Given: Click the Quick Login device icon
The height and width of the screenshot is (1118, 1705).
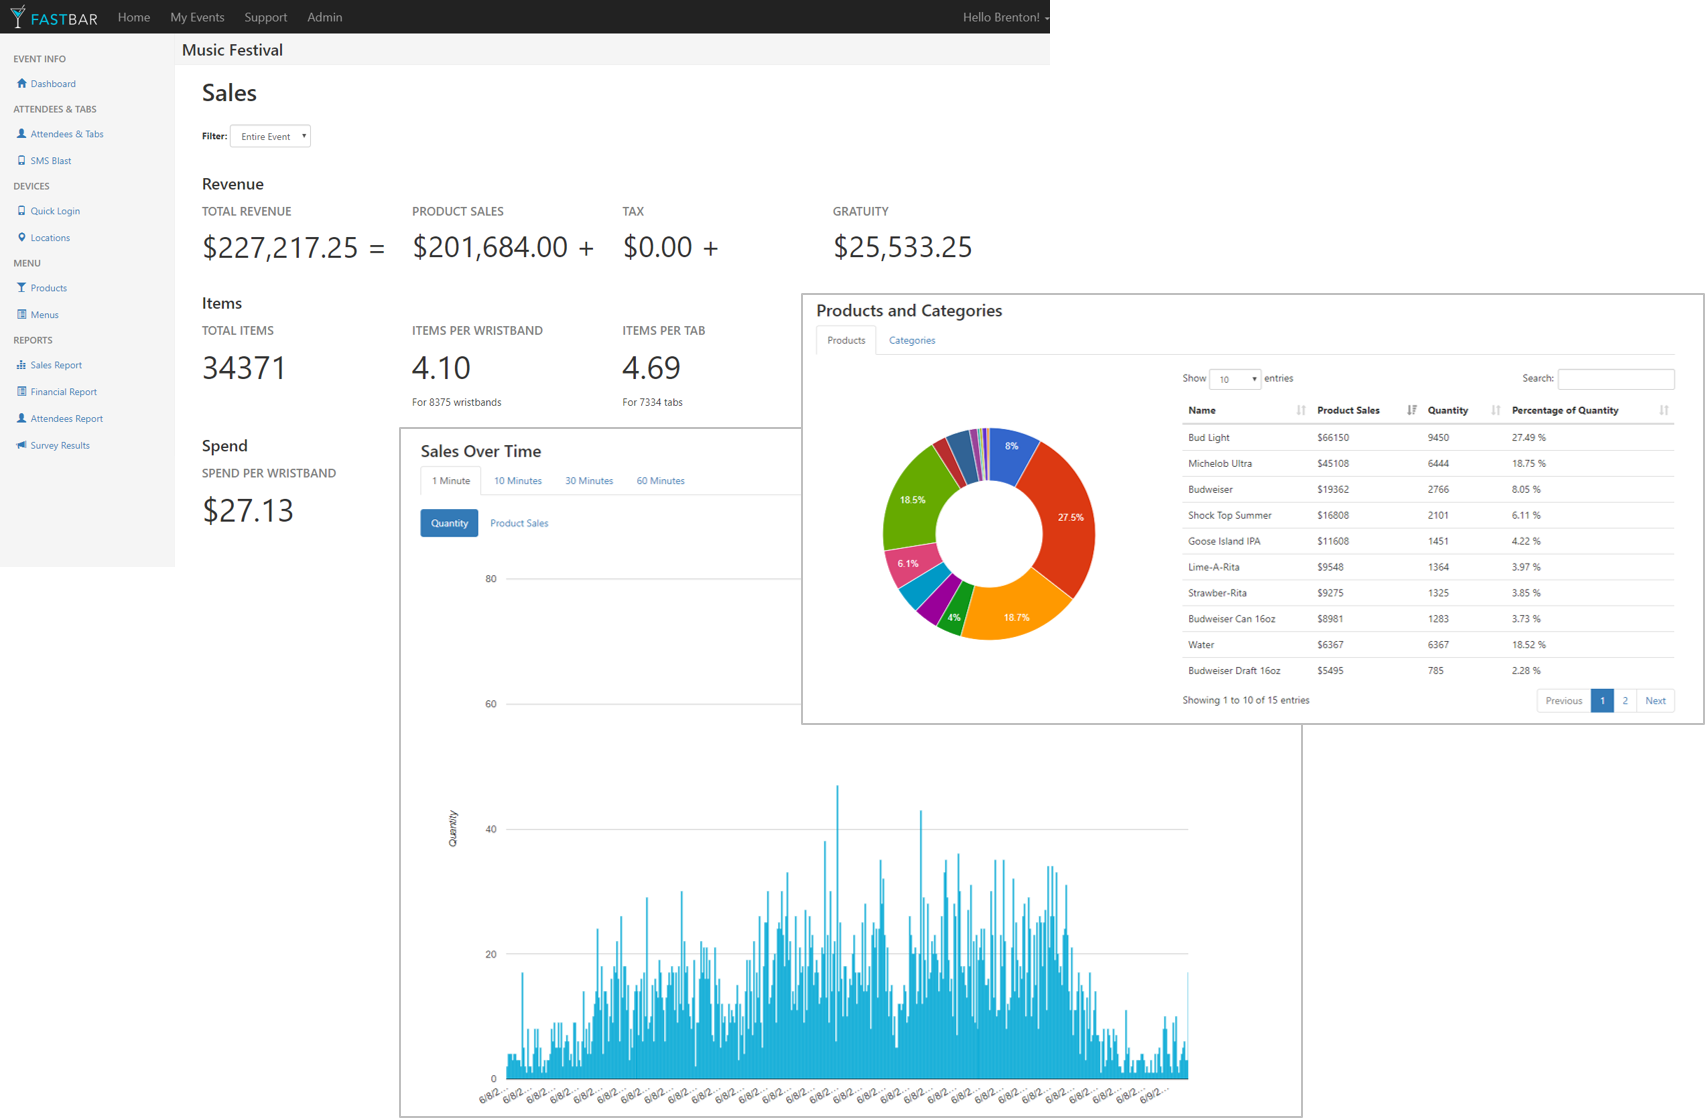Looking at the screenshot, I should (x=21, y=210).
